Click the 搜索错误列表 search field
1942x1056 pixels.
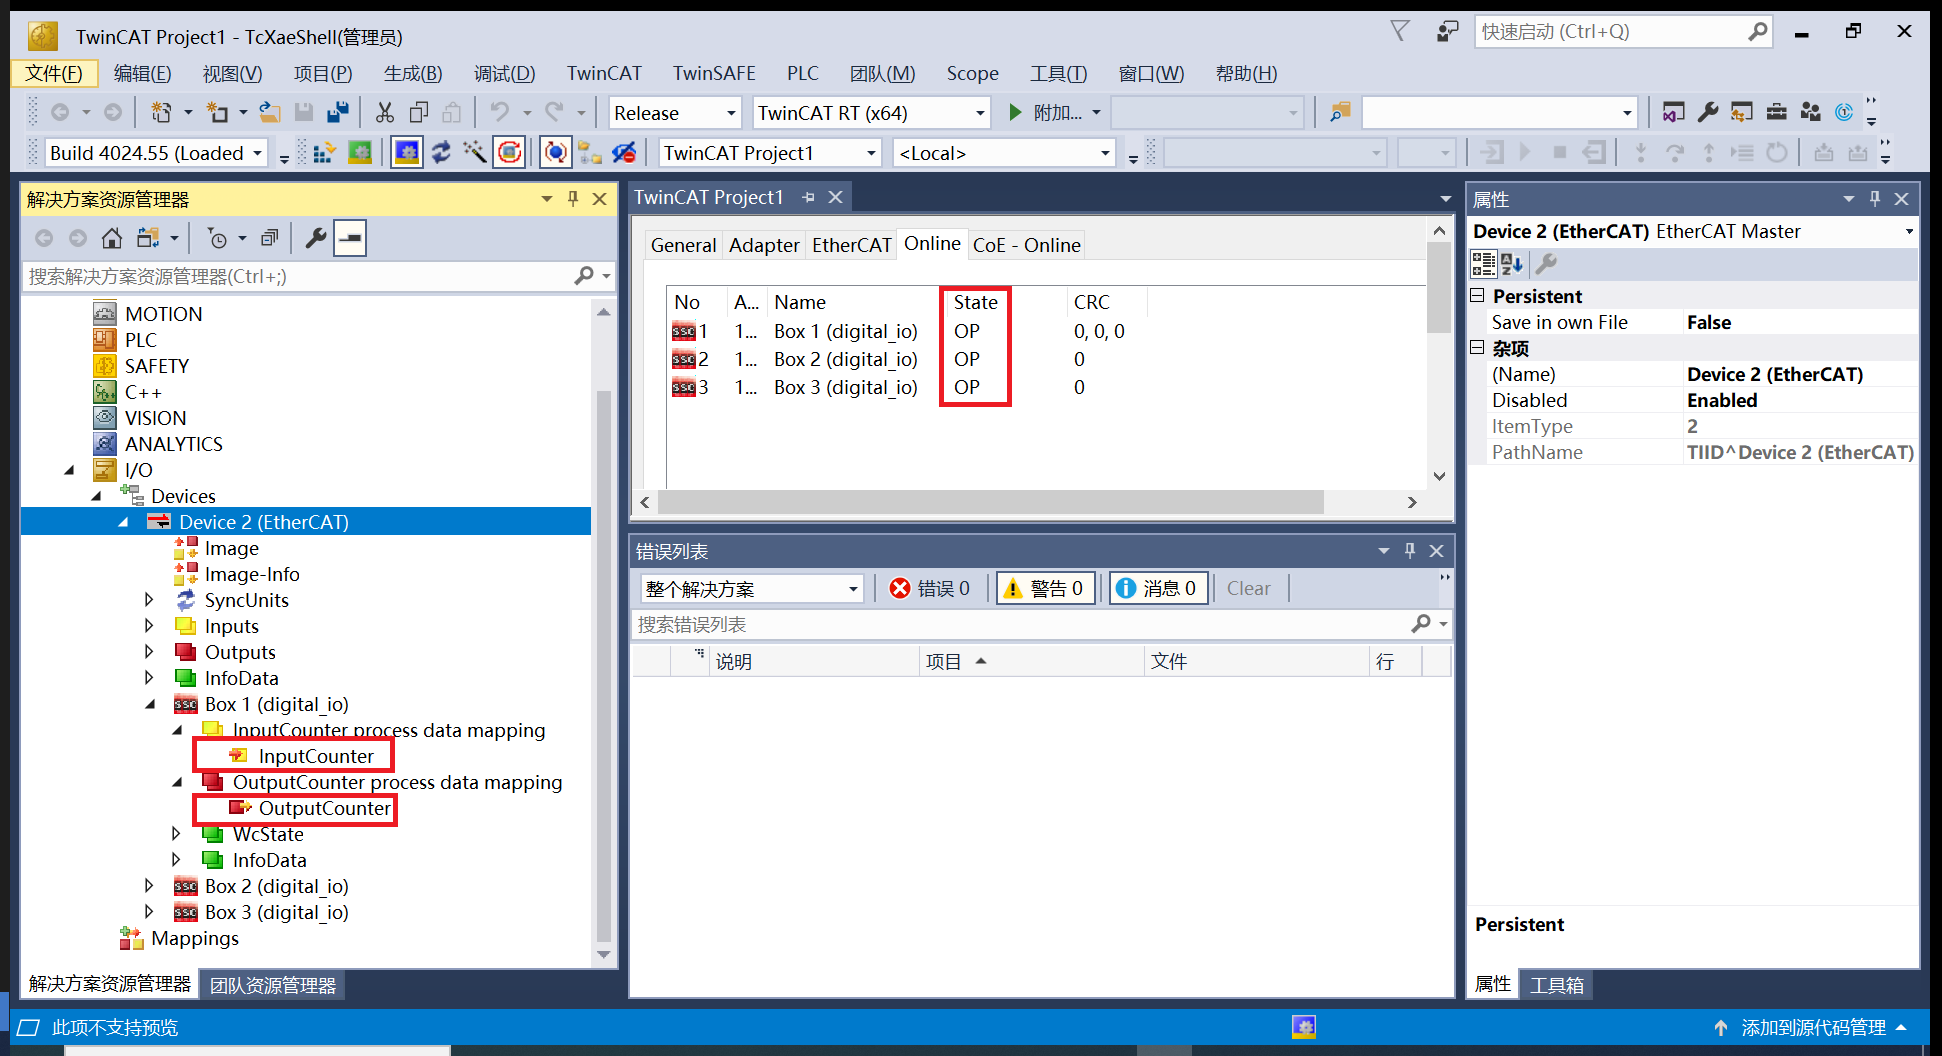[1041, 624]
